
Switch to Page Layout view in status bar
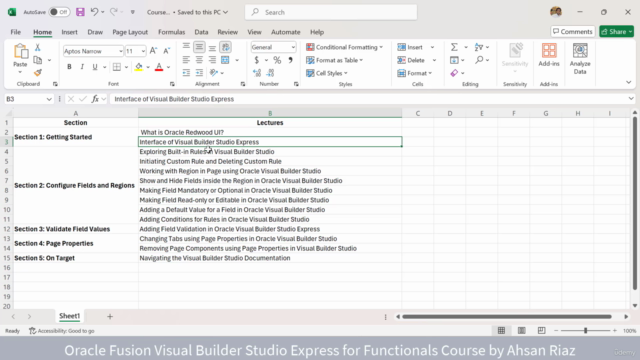pos(522,331)
